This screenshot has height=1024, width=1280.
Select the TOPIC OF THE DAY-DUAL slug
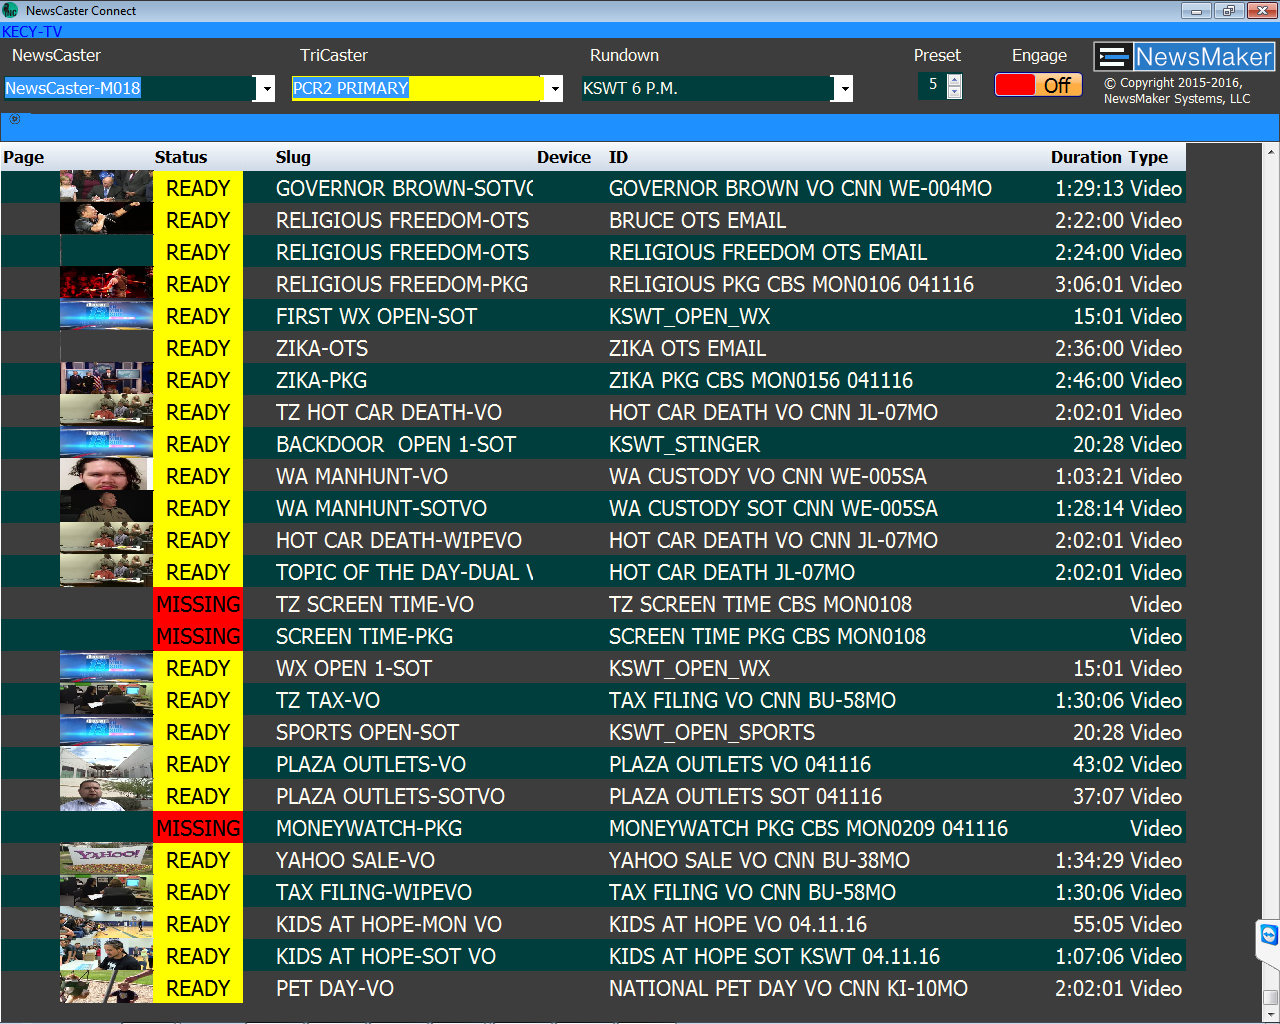click(404, 572)
